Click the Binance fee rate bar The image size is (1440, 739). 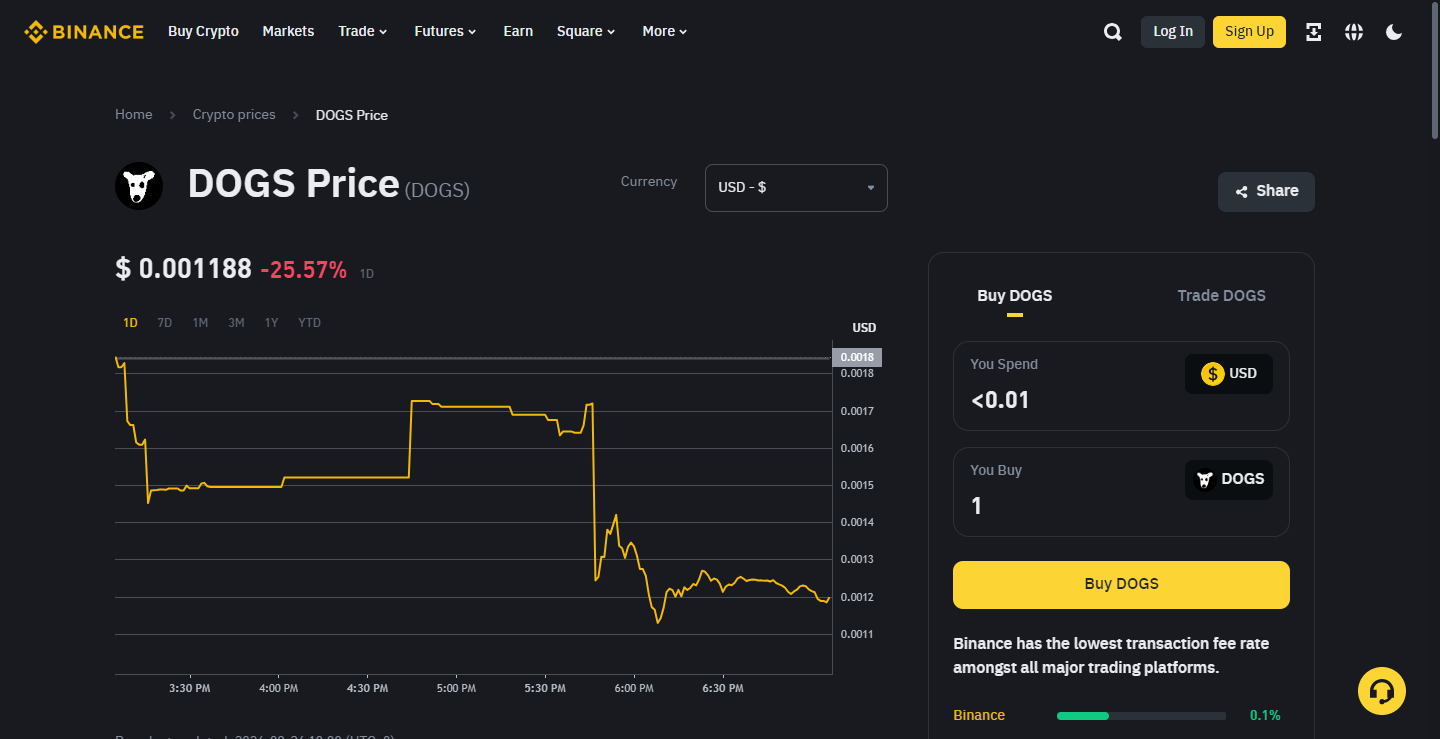pos(1141,716)
